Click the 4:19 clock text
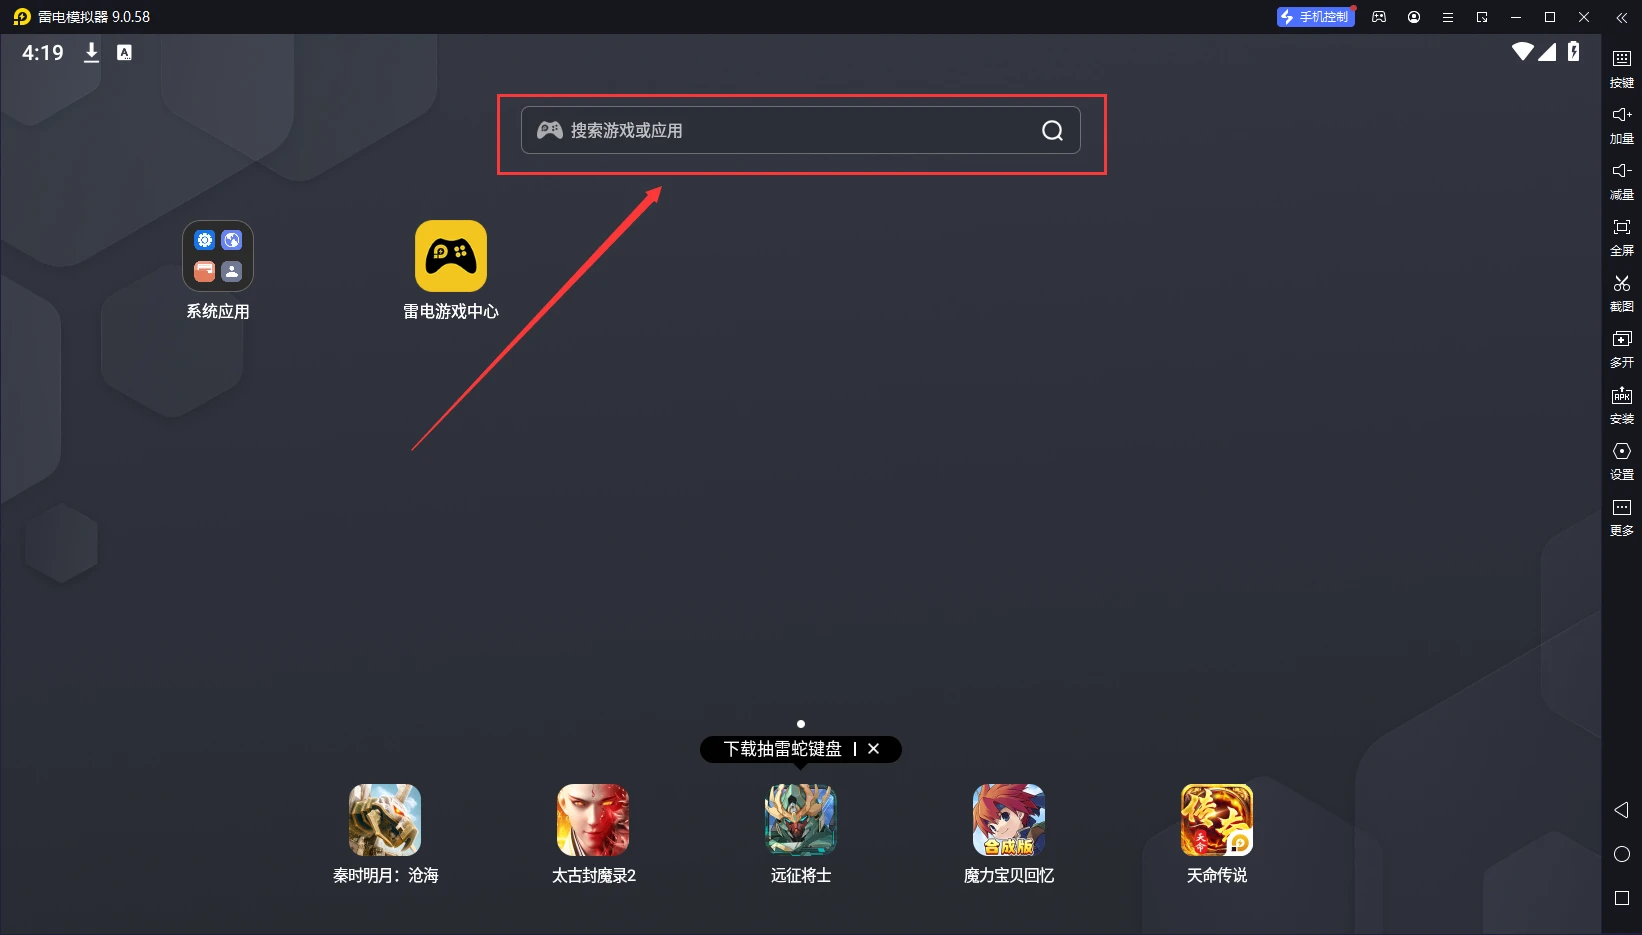1642x935 pixels. pyautogui.click(x=43, y=52)
